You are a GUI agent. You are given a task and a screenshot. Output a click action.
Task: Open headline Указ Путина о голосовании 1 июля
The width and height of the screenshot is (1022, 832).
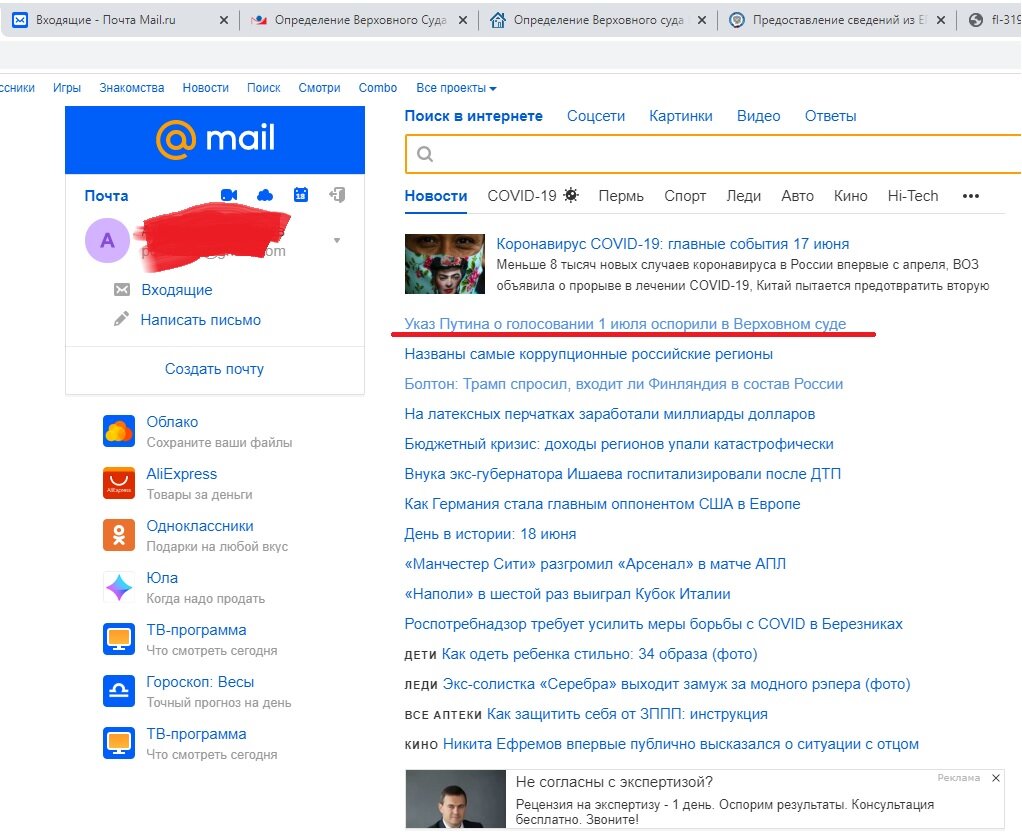(625, 324)
